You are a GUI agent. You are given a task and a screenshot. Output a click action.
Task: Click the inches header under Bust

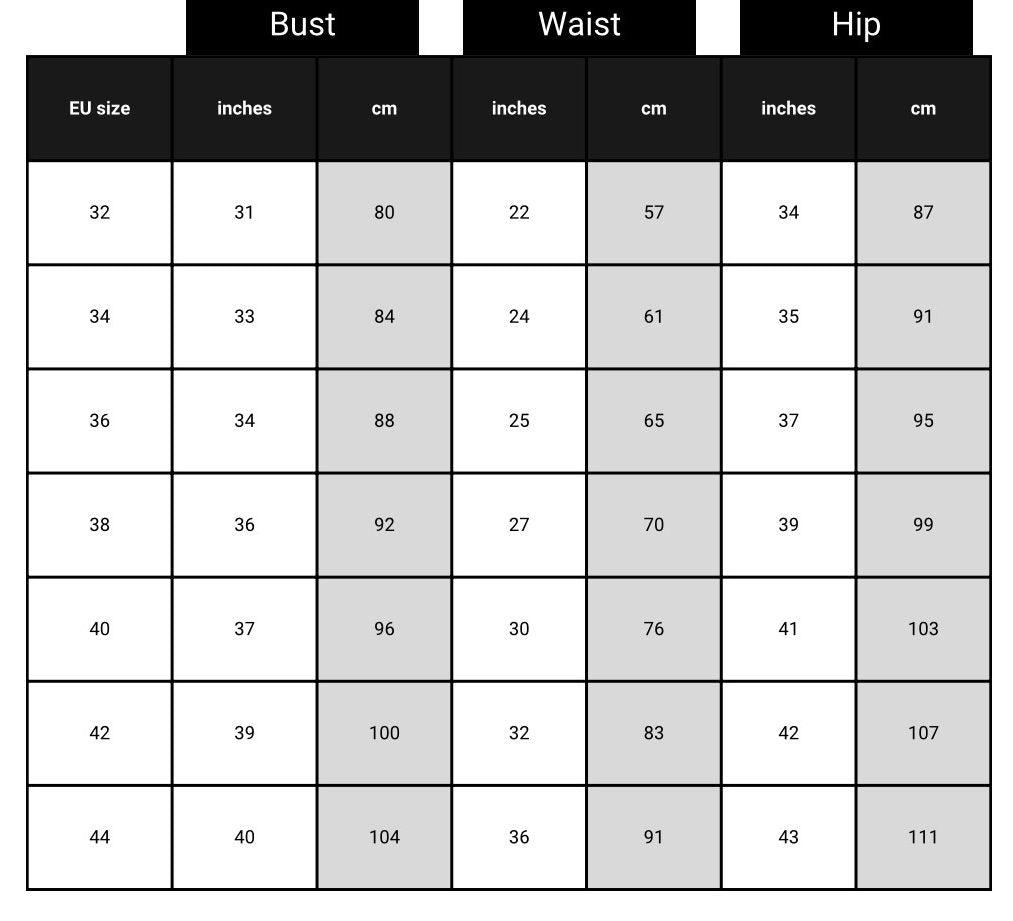pyautogui.click(x=244, y=108)
